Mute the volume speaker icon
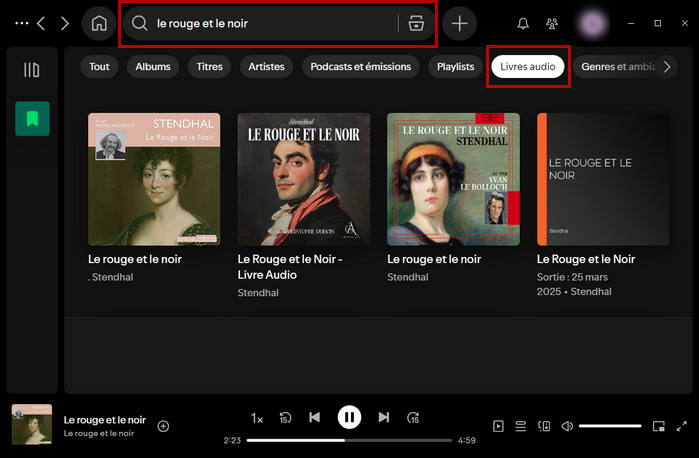 pos(567,426)
